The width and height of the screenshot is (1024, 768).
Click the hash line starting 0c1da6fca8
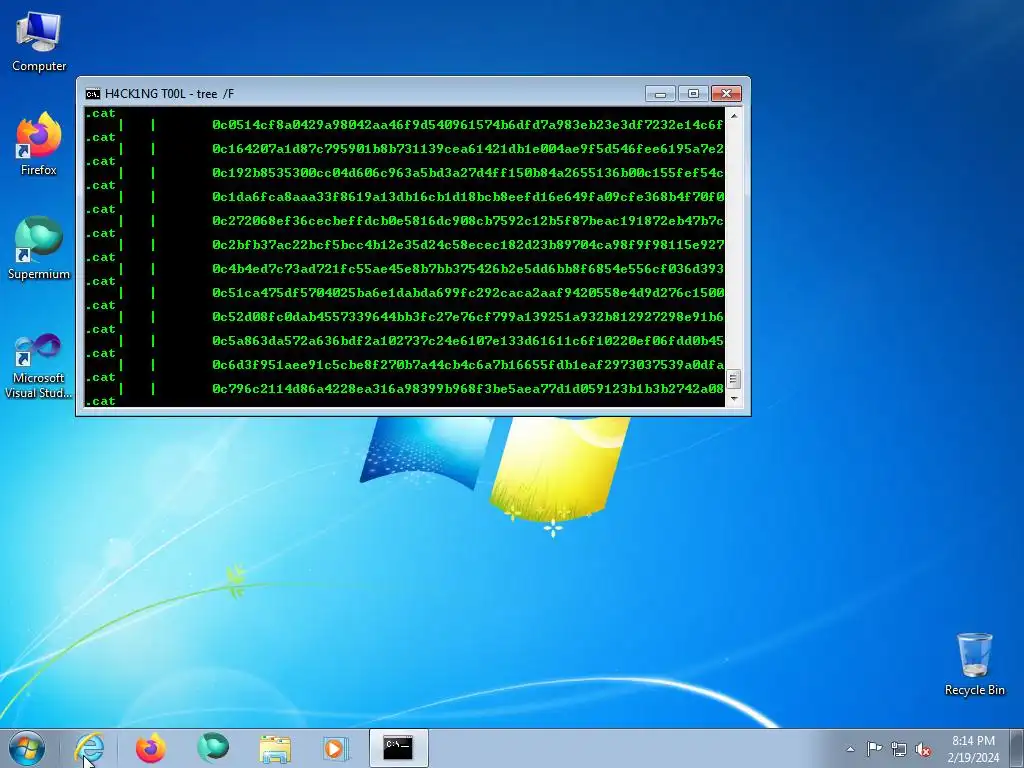[x=468, y=197]
